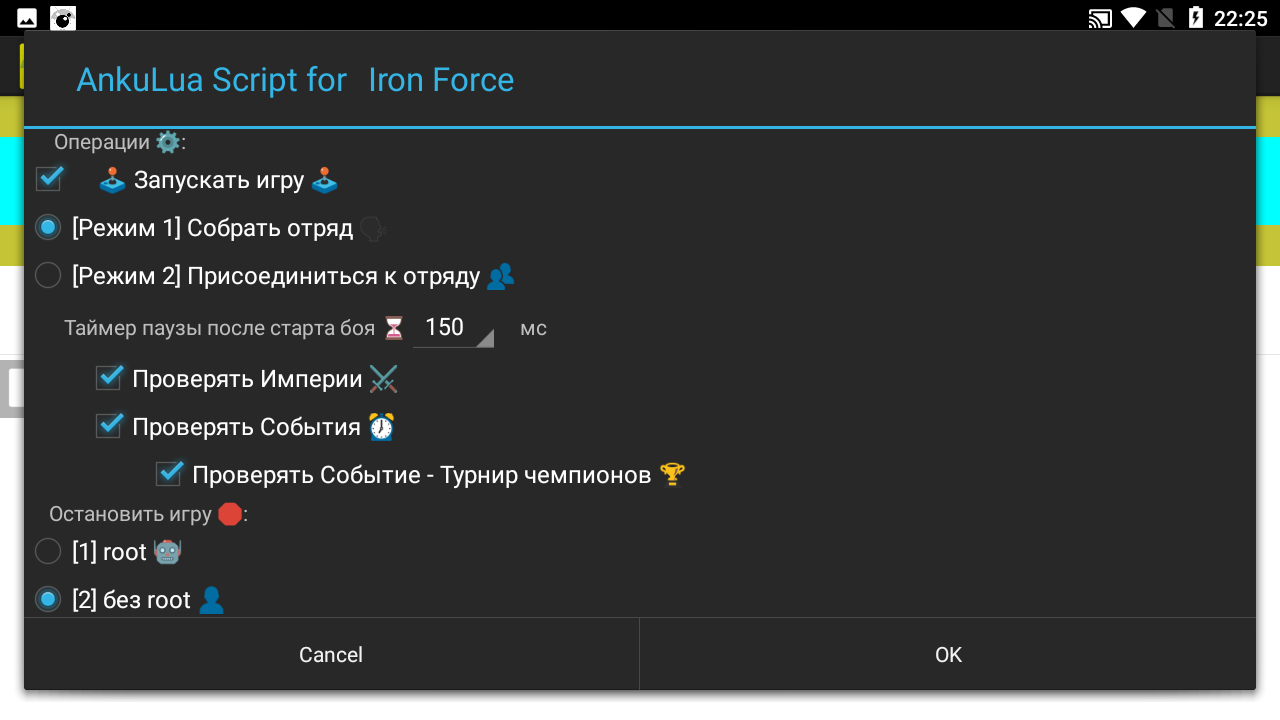Select the Режим 1 Собрать отряд radio button
The height and width of the screenshot is (720, 1280).
48,228
